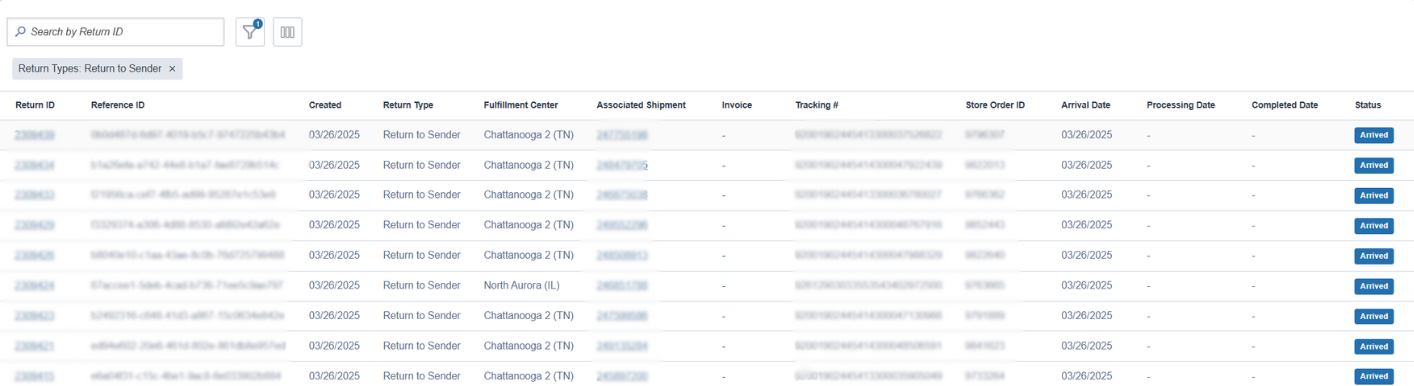
Task: Sort by the Associated Shipment column header
Action: point(641,105)
